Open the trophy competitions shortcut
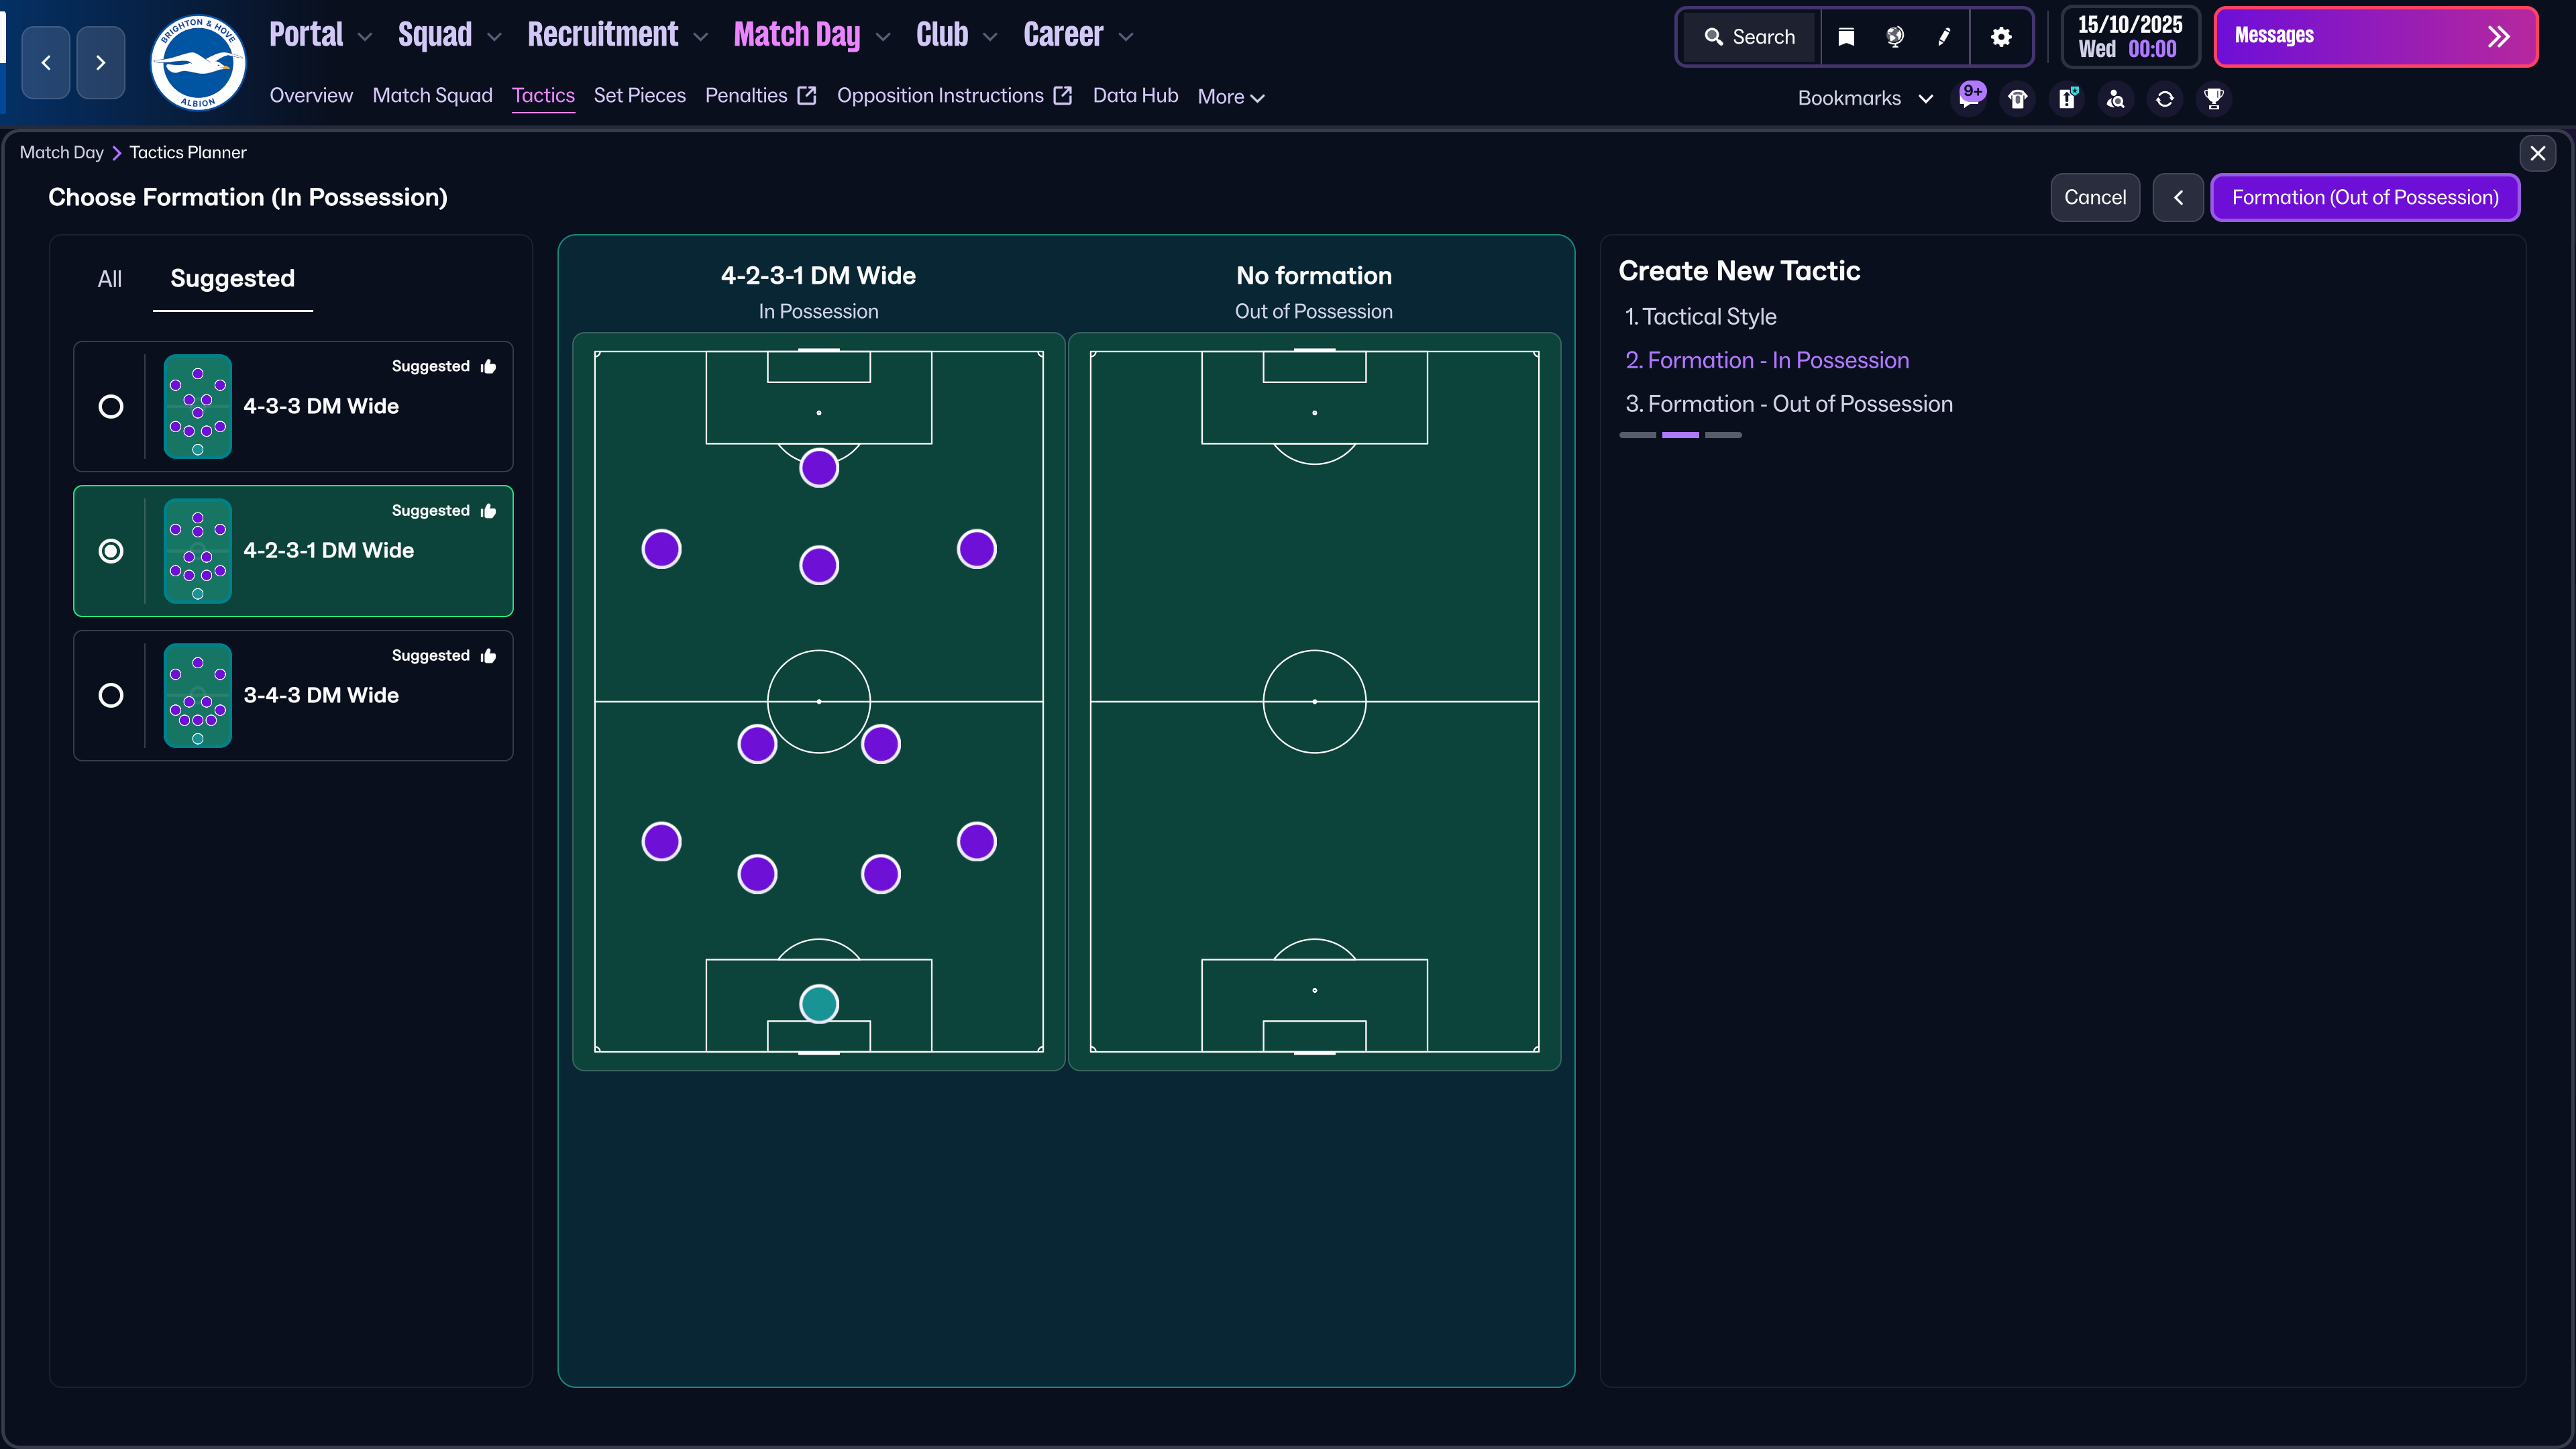 pos(2213,98)
